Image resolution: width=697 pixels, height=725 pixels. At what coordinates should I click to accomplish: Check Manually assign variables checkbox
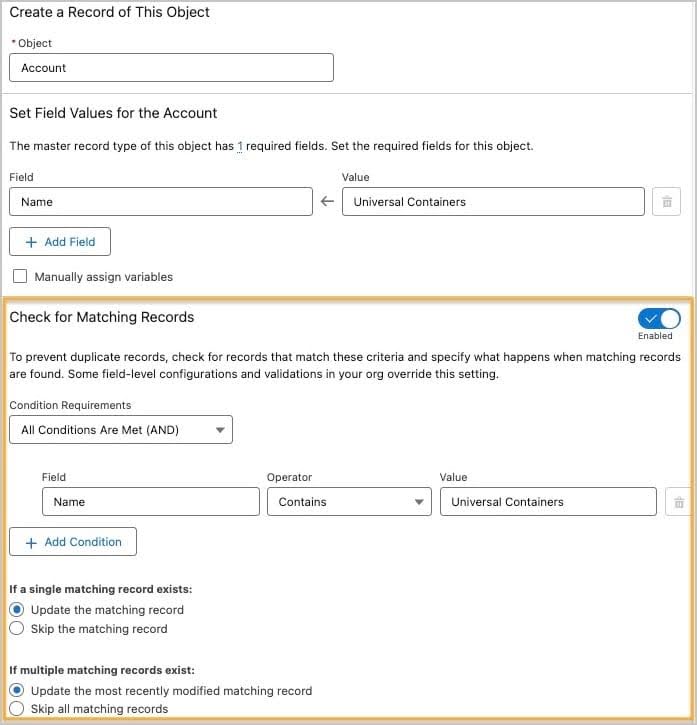tap(20, 277)
